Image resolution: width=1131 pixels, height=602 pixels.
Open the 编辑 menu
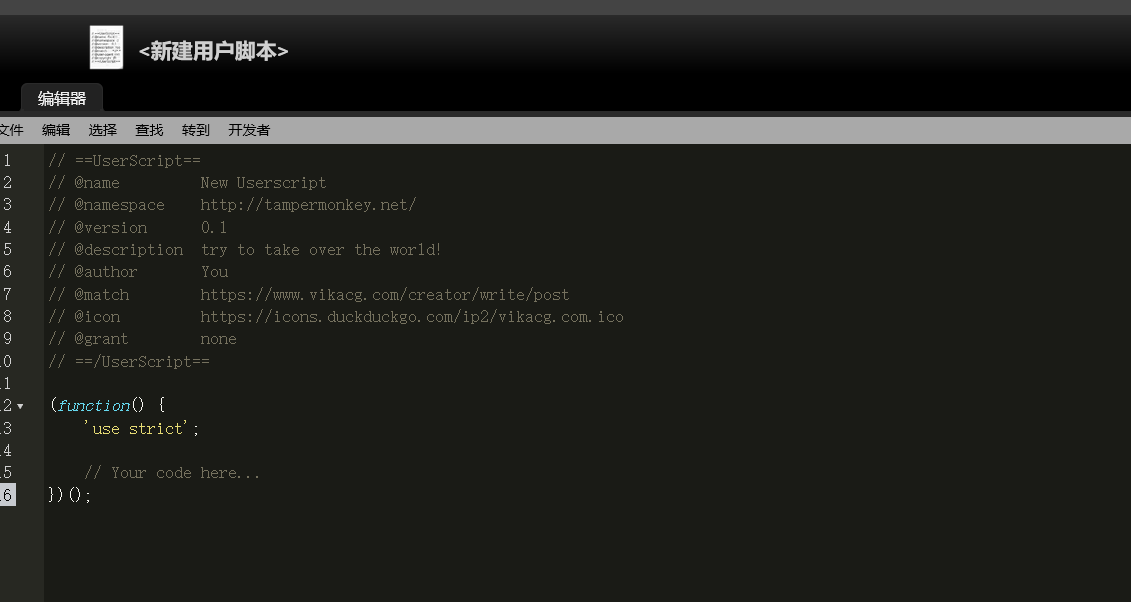click(56, 130)
